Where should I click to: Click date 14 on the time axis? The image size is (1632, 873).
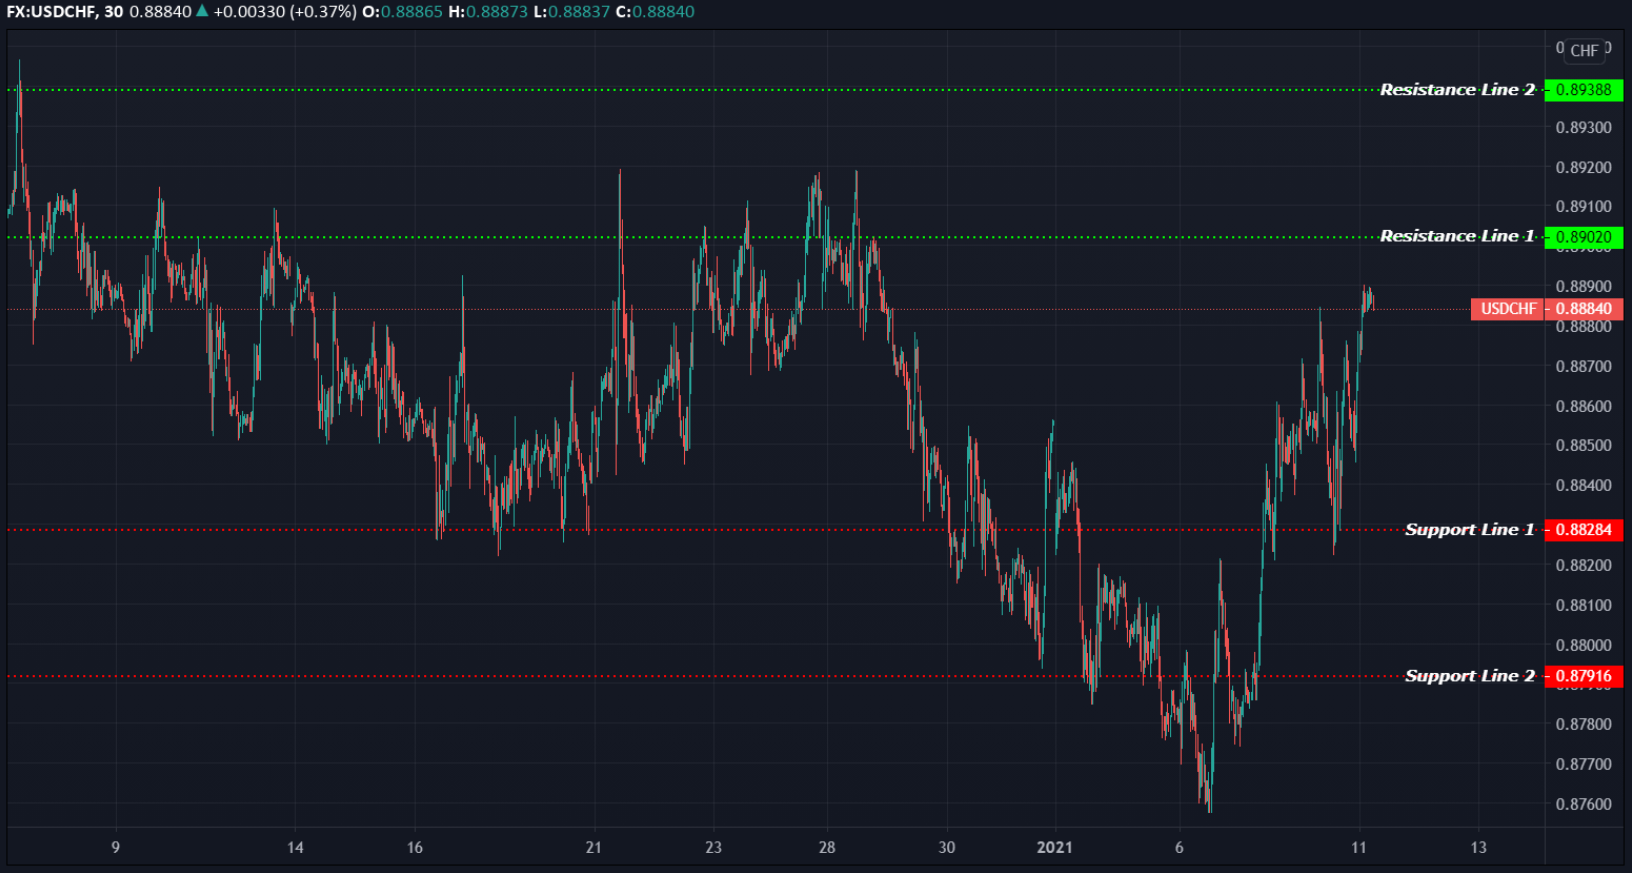pos(295,848)
